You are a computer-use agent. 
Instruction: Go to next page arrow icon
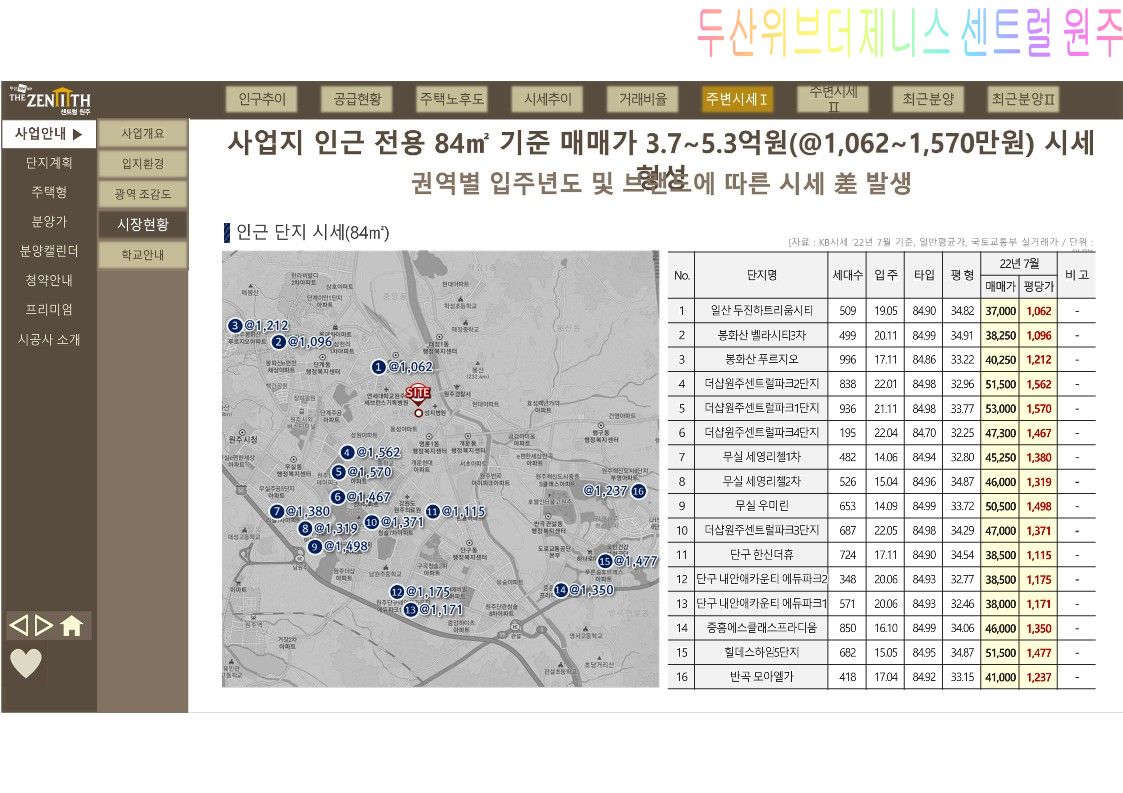coord(44,625)
